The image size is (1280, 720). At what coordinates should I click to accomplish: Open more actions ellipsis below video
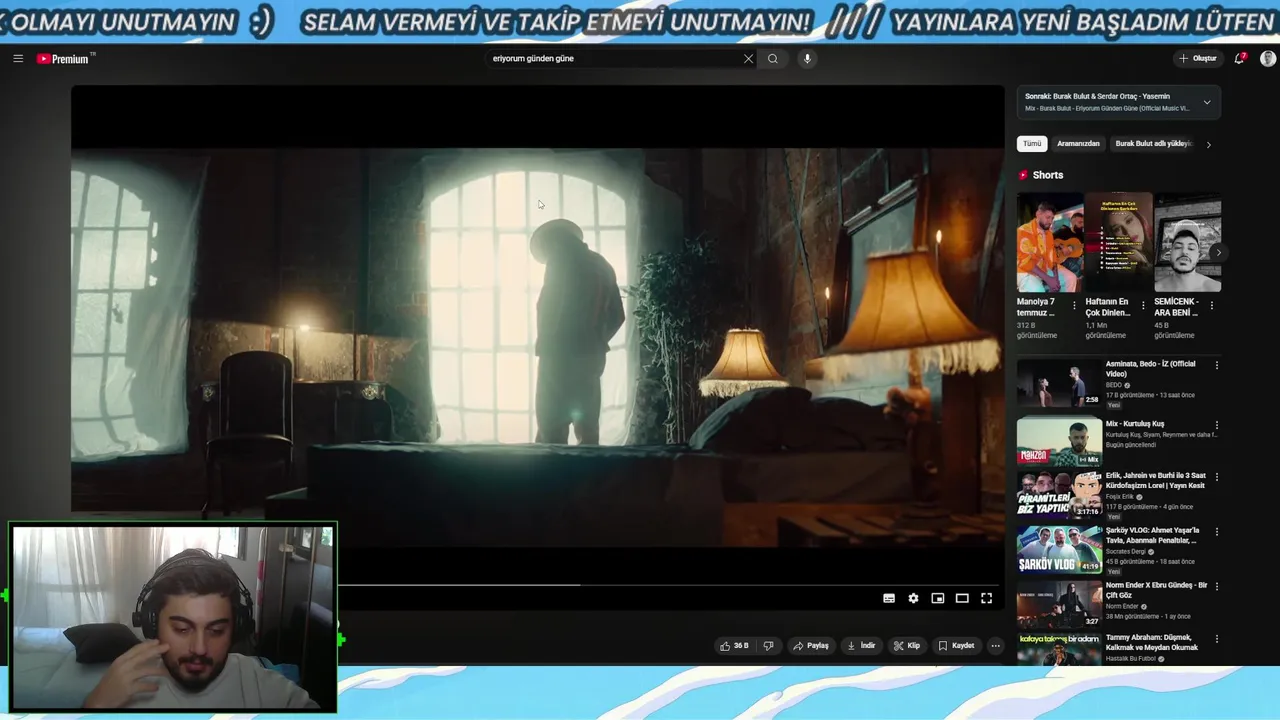tap(995, 646)
